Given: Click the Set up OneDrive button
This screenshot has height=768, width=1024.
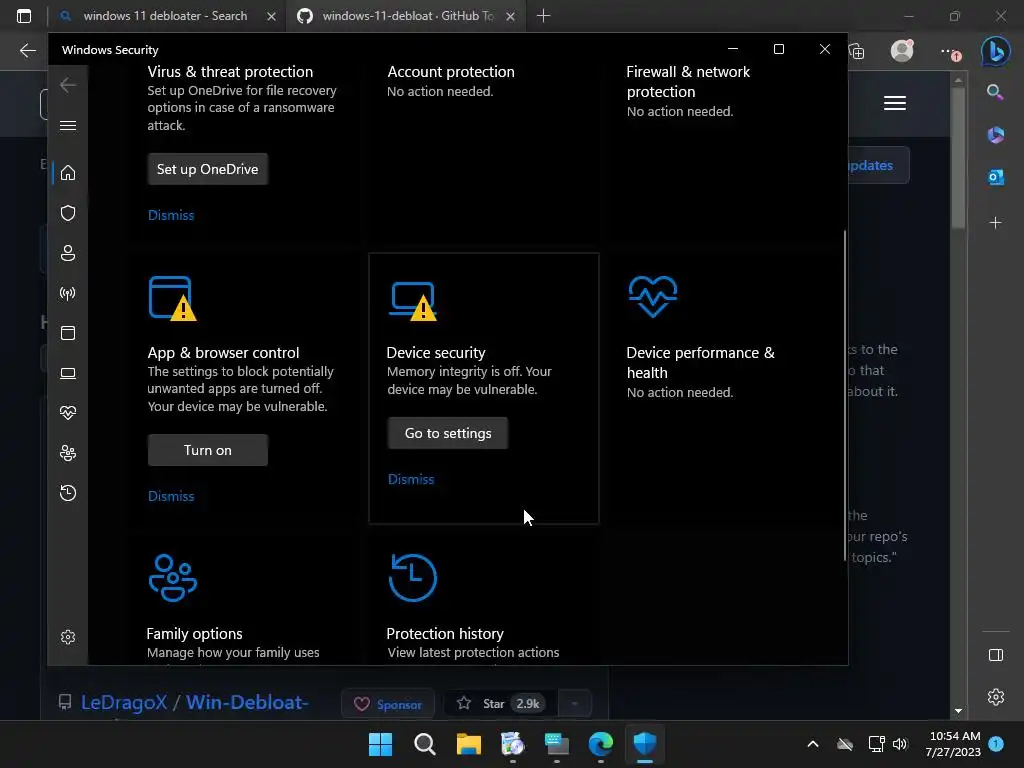Looking at the screenshot, I should 208,169.
